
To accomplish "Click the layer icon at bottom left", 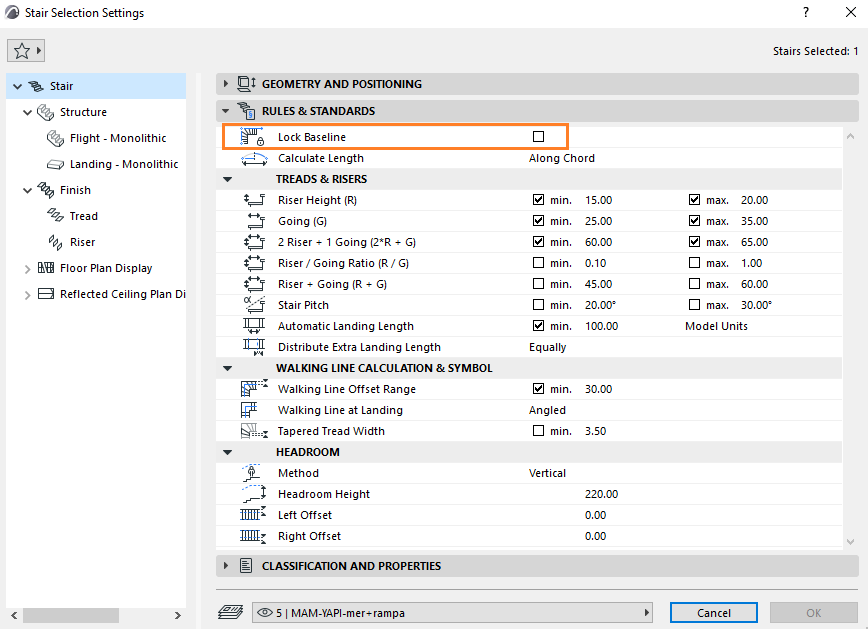I will (231, 612).
